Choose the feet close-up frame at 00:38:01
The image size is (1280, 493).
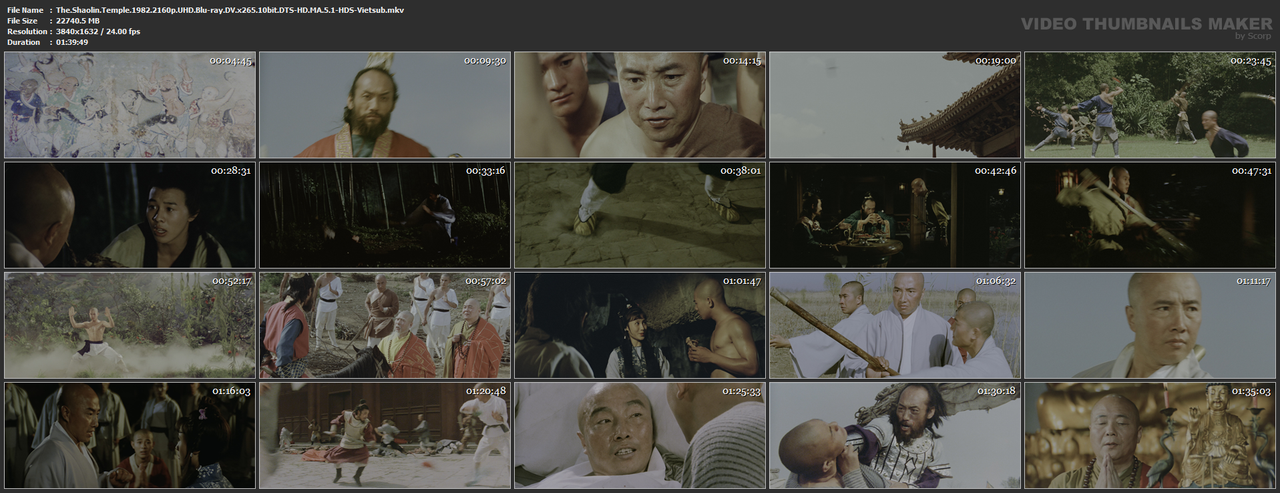[640, 215]
